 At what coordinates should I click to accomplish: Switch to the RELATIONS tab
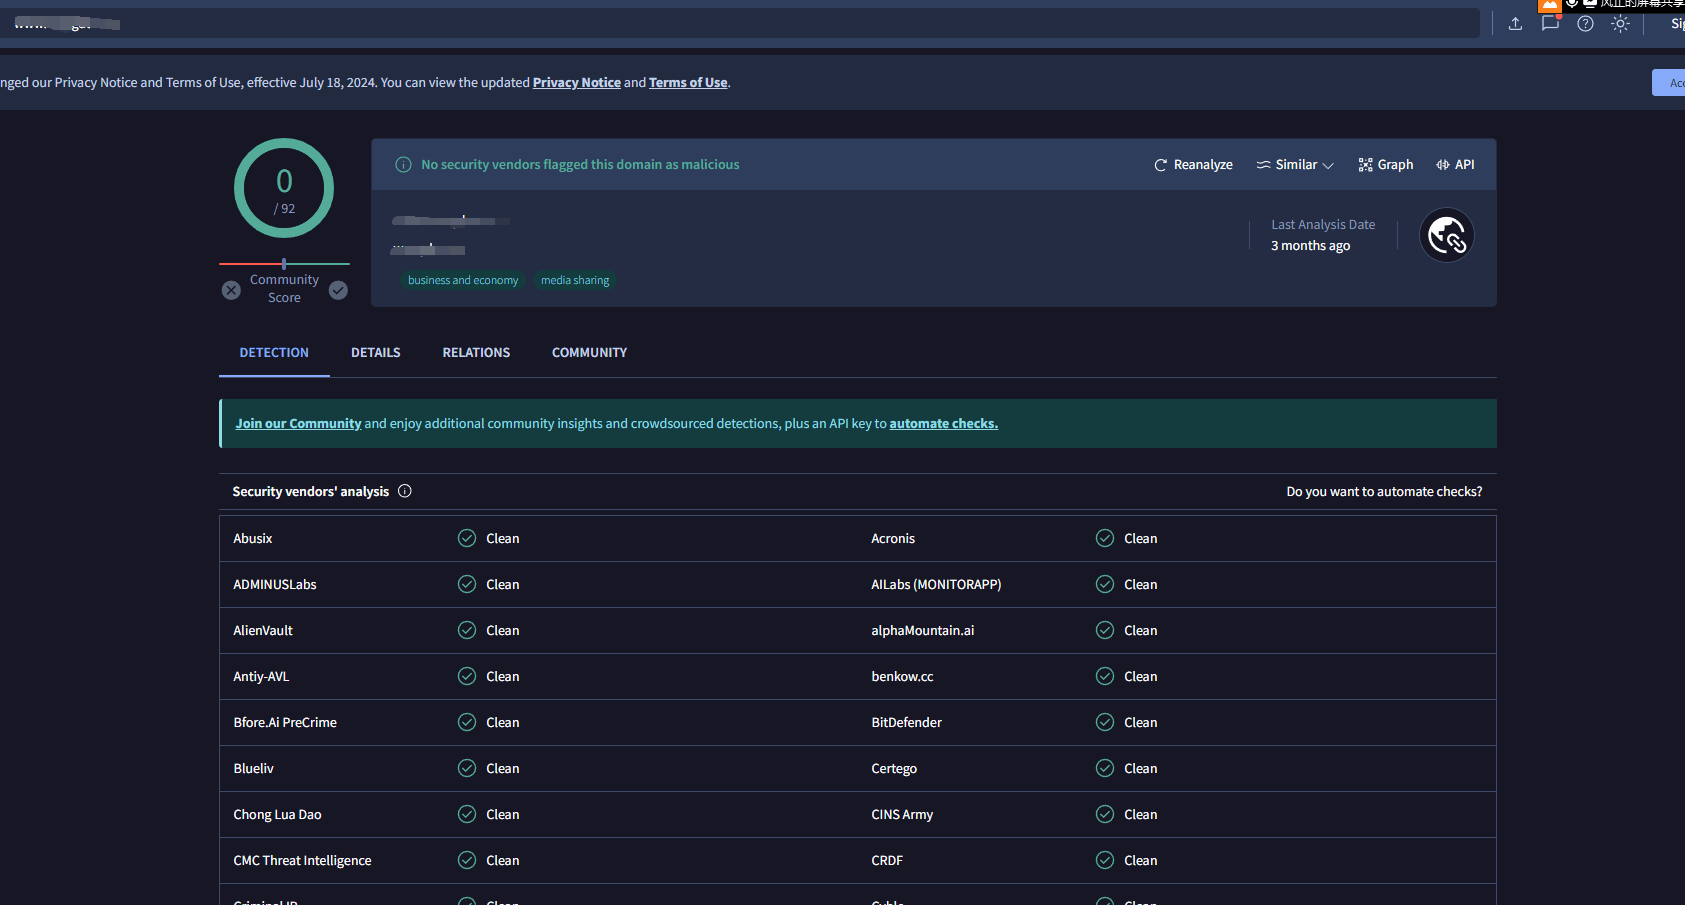(476, 353)
